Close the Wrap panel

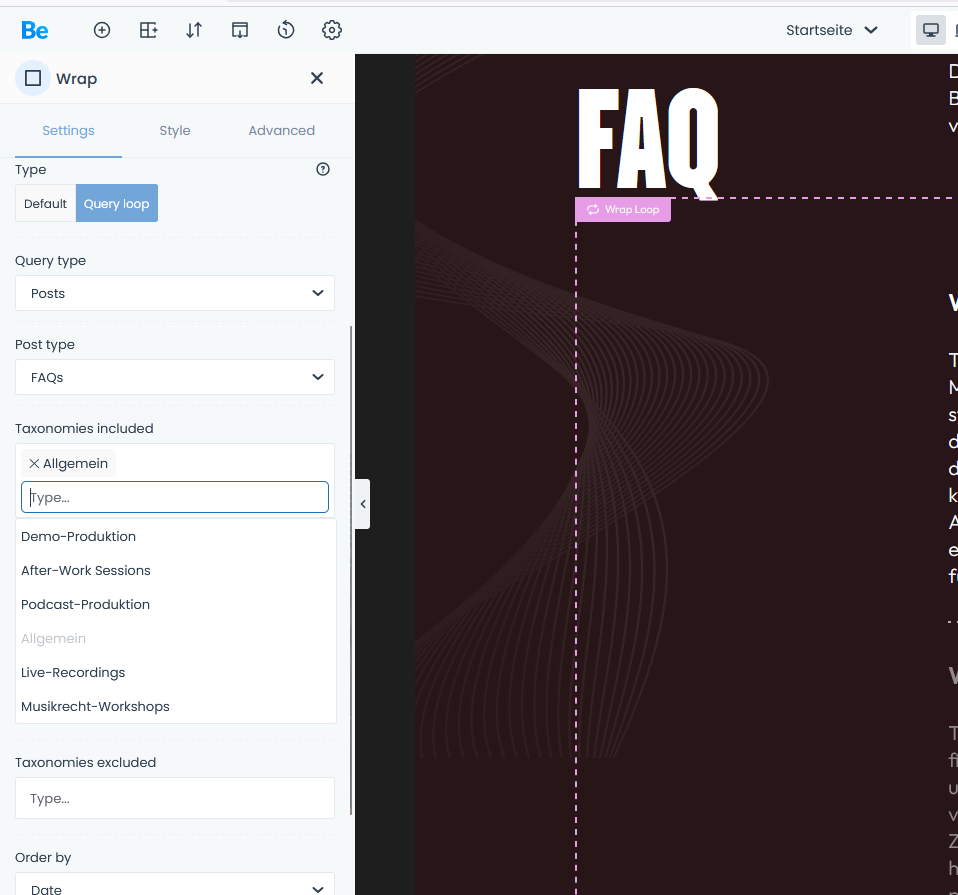317,78
